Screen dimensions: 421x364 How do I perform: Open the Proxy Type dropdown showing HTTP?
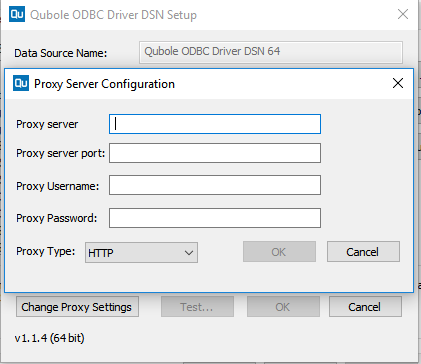coord(141,253)
